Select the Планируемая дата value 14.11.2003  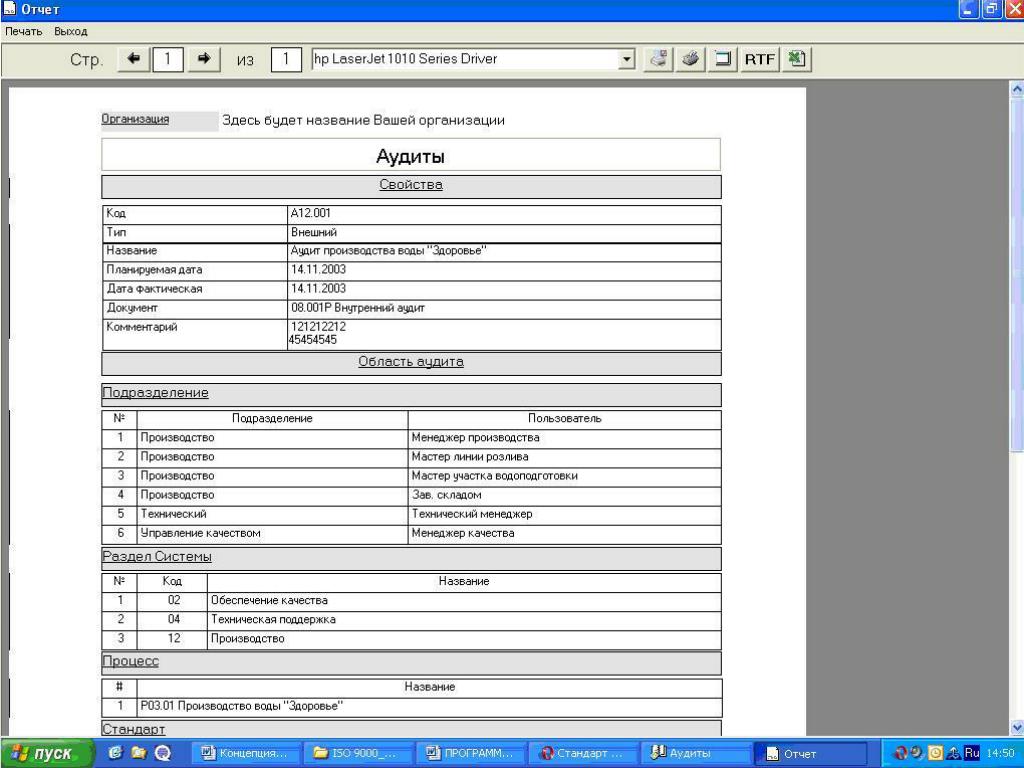pyautogui.click(x=318, y=269)
